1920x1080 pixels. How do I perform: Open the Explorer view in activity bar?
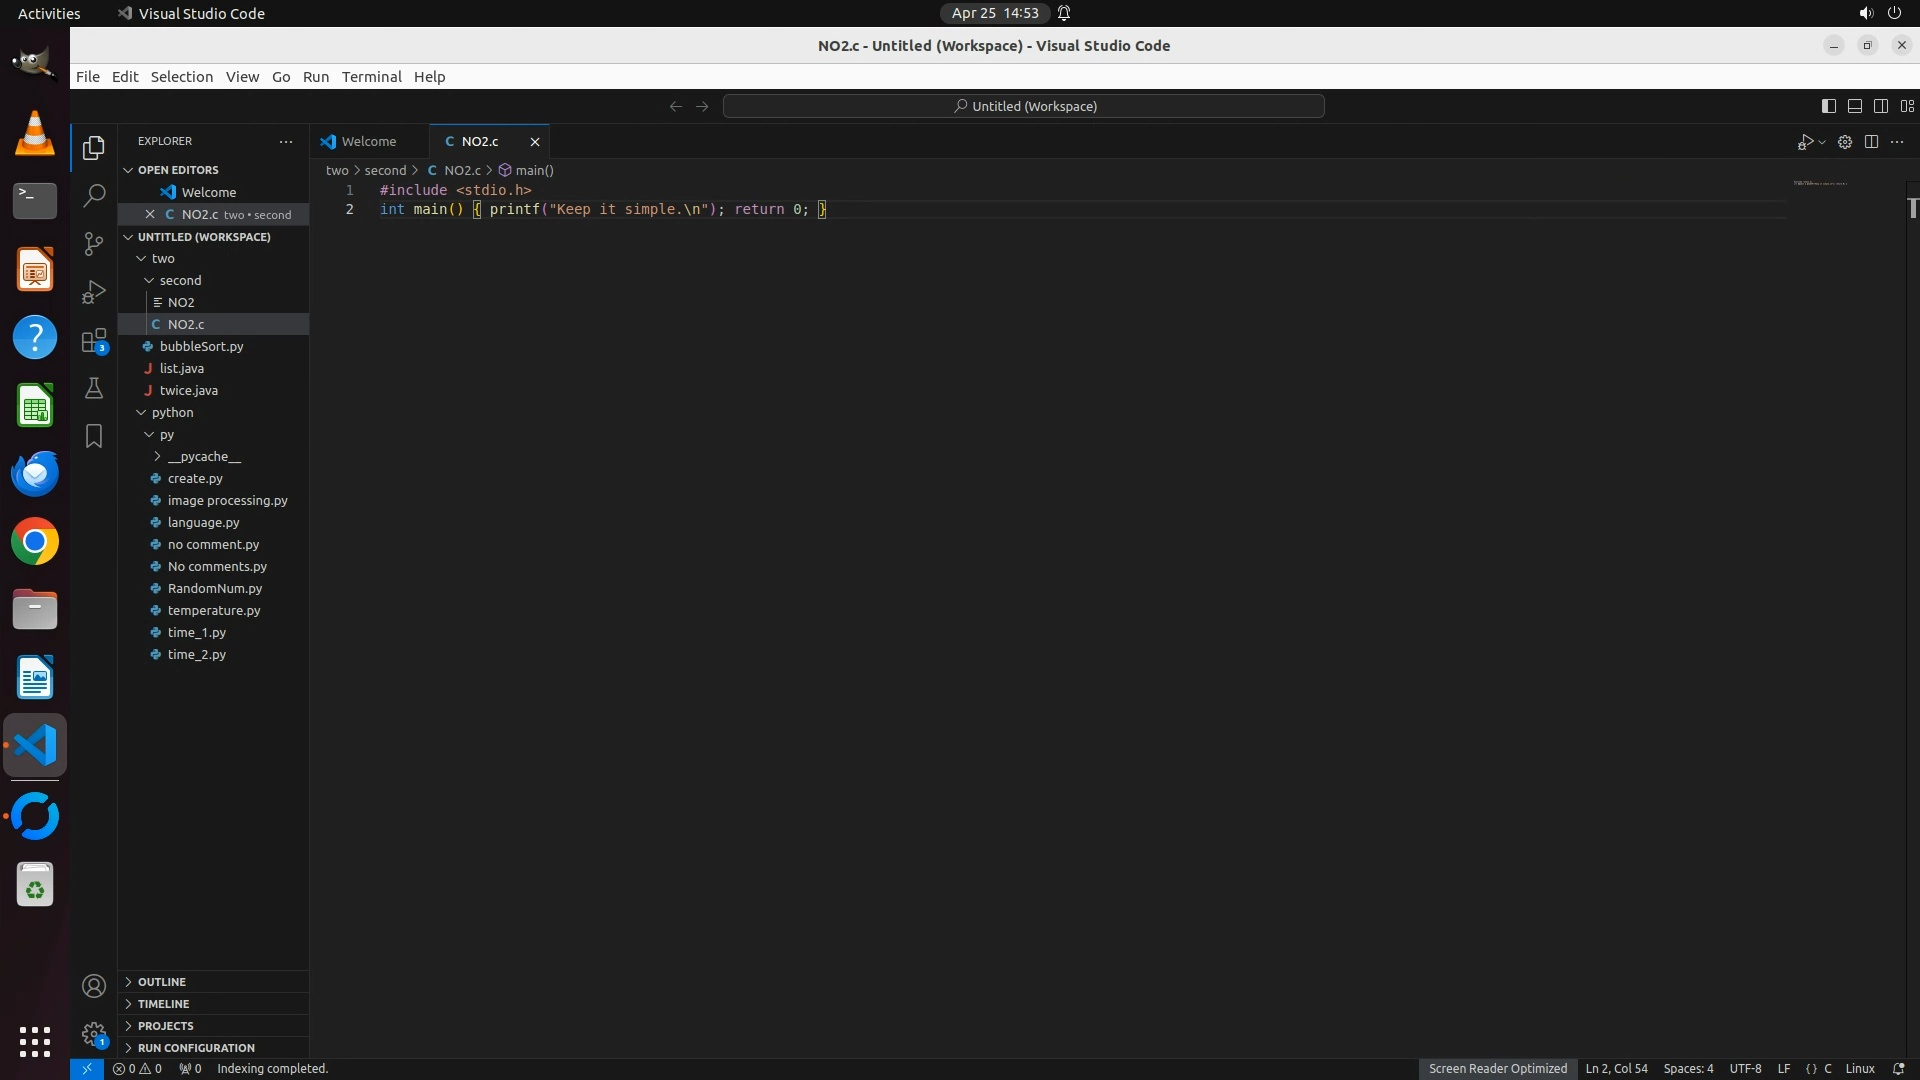(94, 148)
